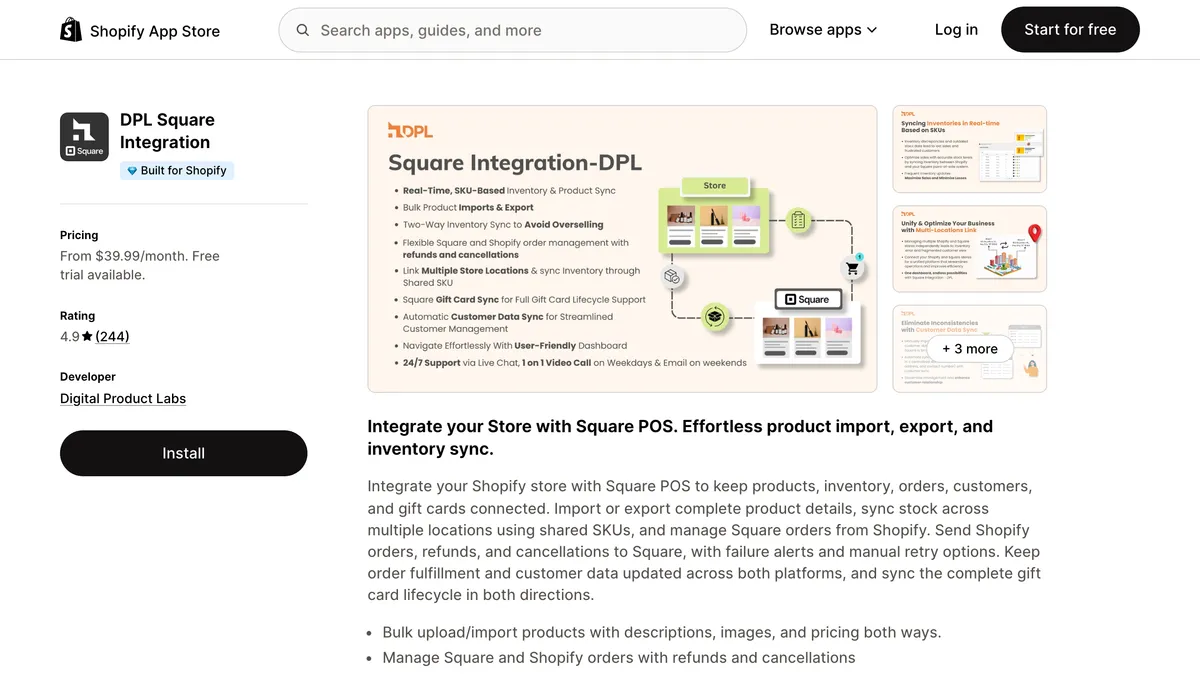This screenshot has width=1200, height=675.
Task: Open the Multi-Locations Link thumbnail
Action: (969, 249)
